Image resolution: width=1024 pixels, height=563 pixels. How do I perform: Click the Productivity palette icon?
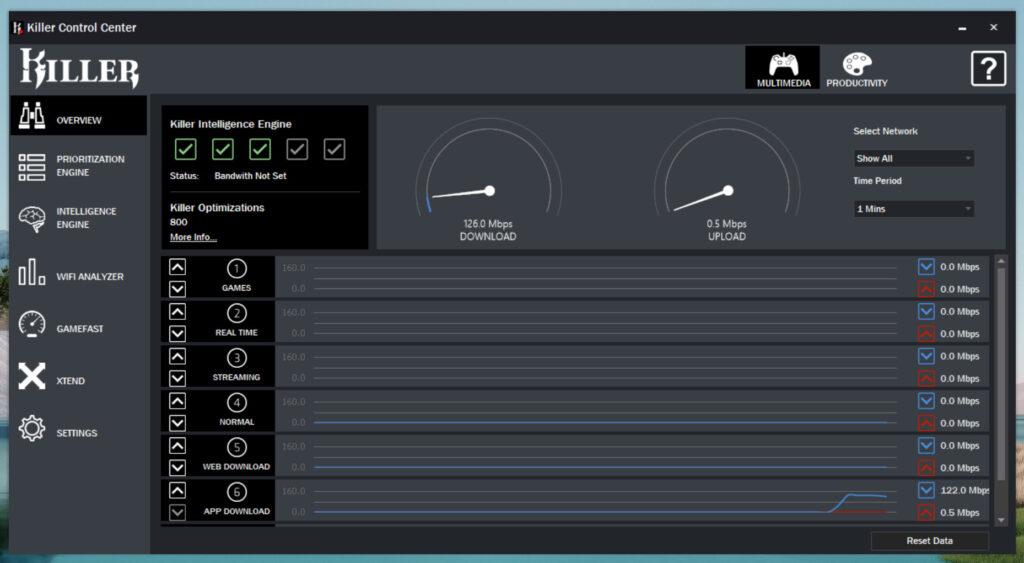coord(856,64)
